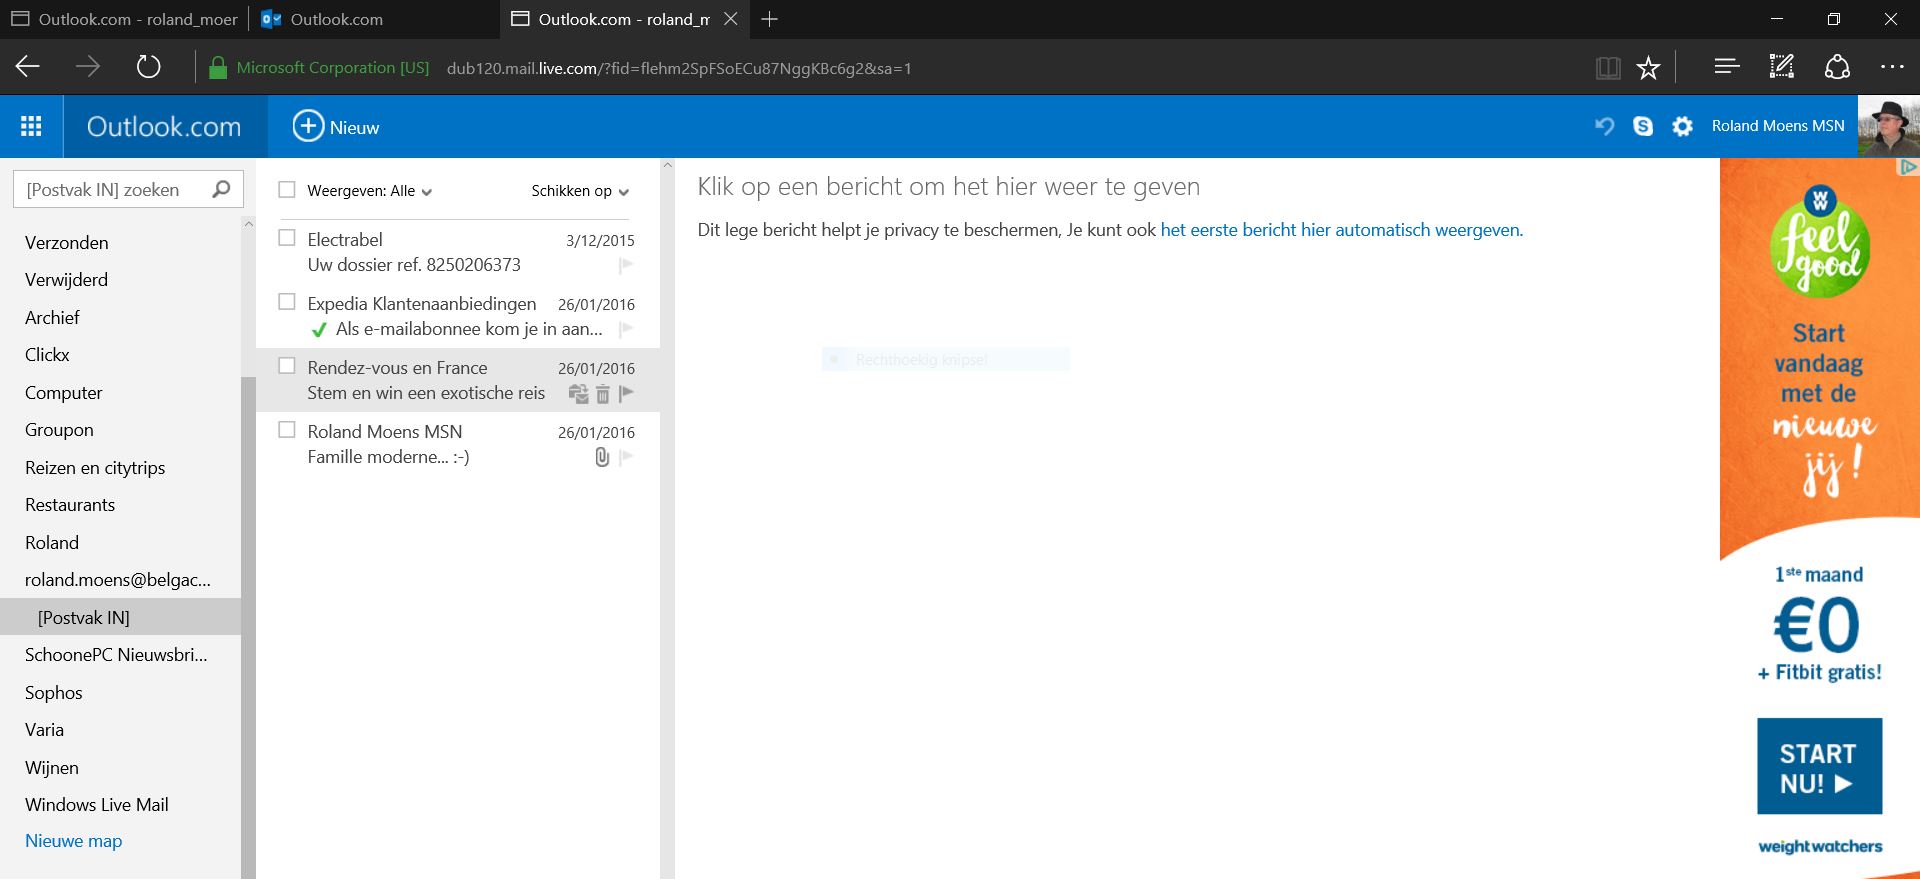Open the SchoonePC Nieuwsbri... folder
The image size is (1920, 879).
pos(116,655)
